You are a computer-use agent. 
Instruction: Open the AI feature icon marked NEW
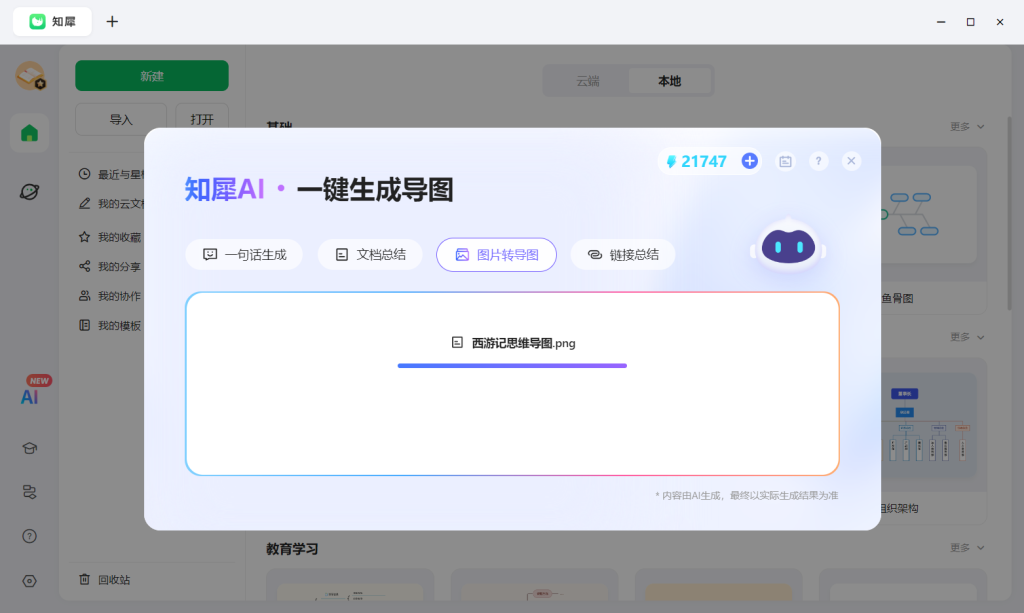pyautogui.click(x=30, y=396)
